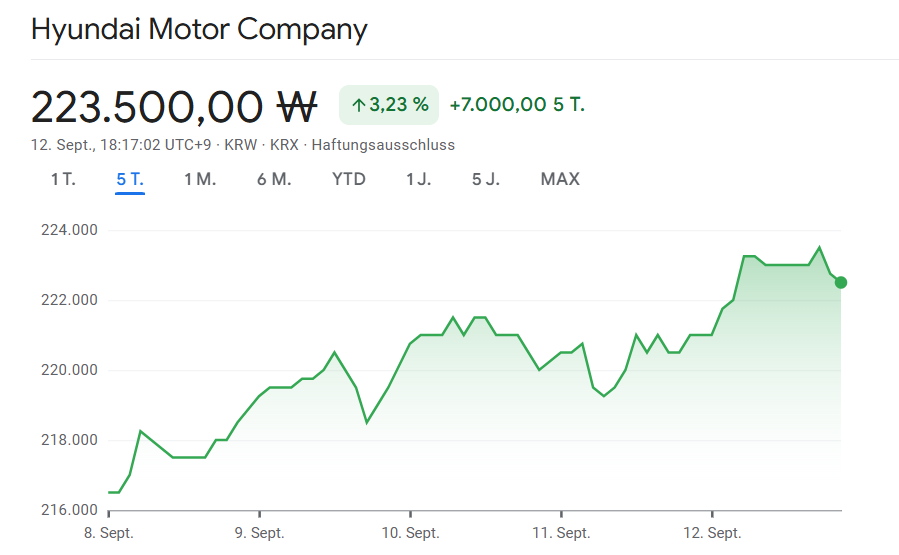Click the 224.000 price axis label

click(x=68, y=230)
